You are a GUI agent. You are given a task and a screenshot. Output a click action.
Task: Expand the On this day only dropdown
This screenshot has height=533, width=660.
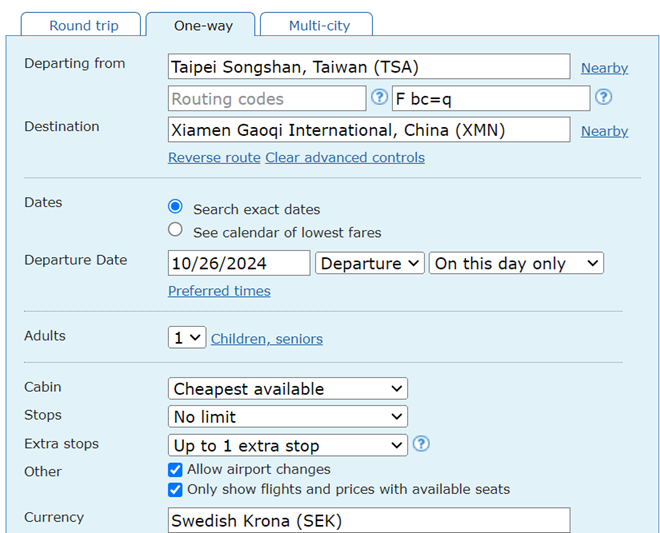516,264
